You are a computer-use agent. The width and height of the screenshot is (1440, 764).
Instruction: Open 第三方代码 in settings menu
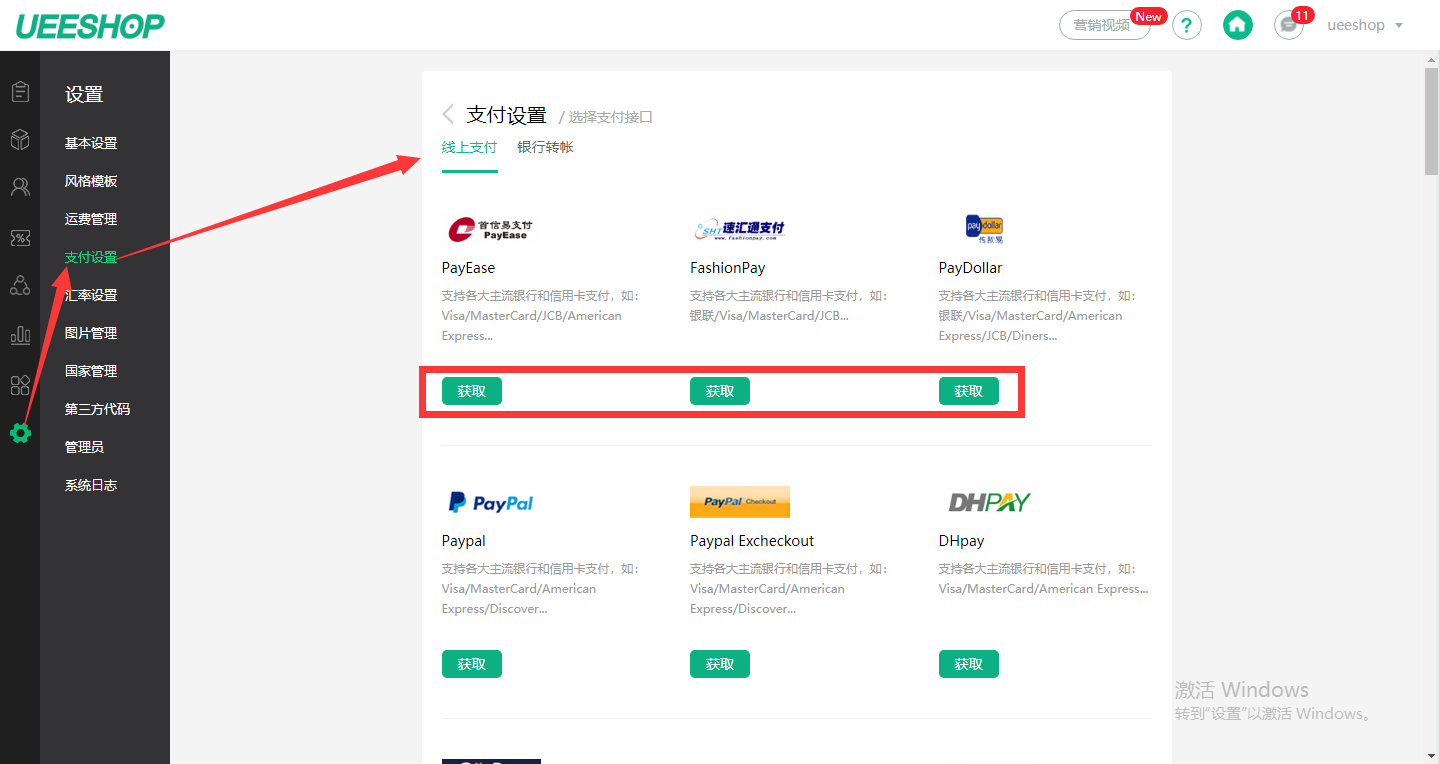pyautogui.click(x=98, y=409)
